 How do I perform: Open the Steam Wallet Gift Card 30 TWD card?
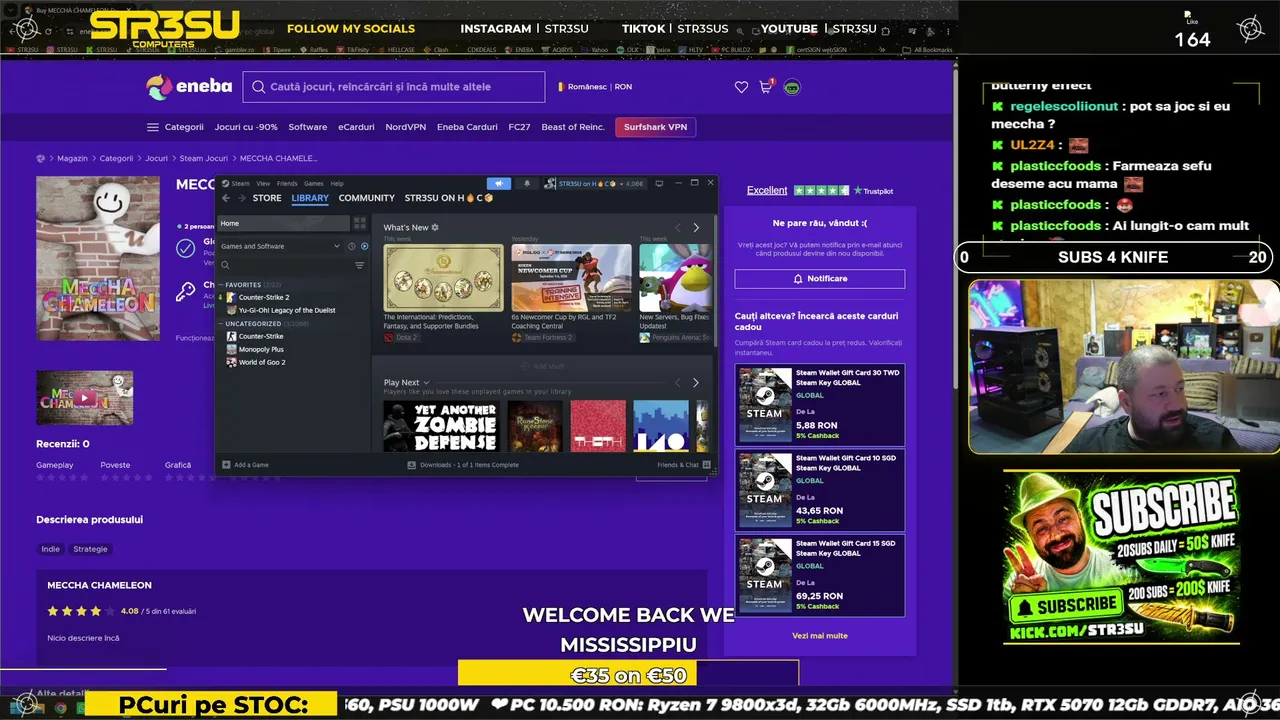point(820,405)
